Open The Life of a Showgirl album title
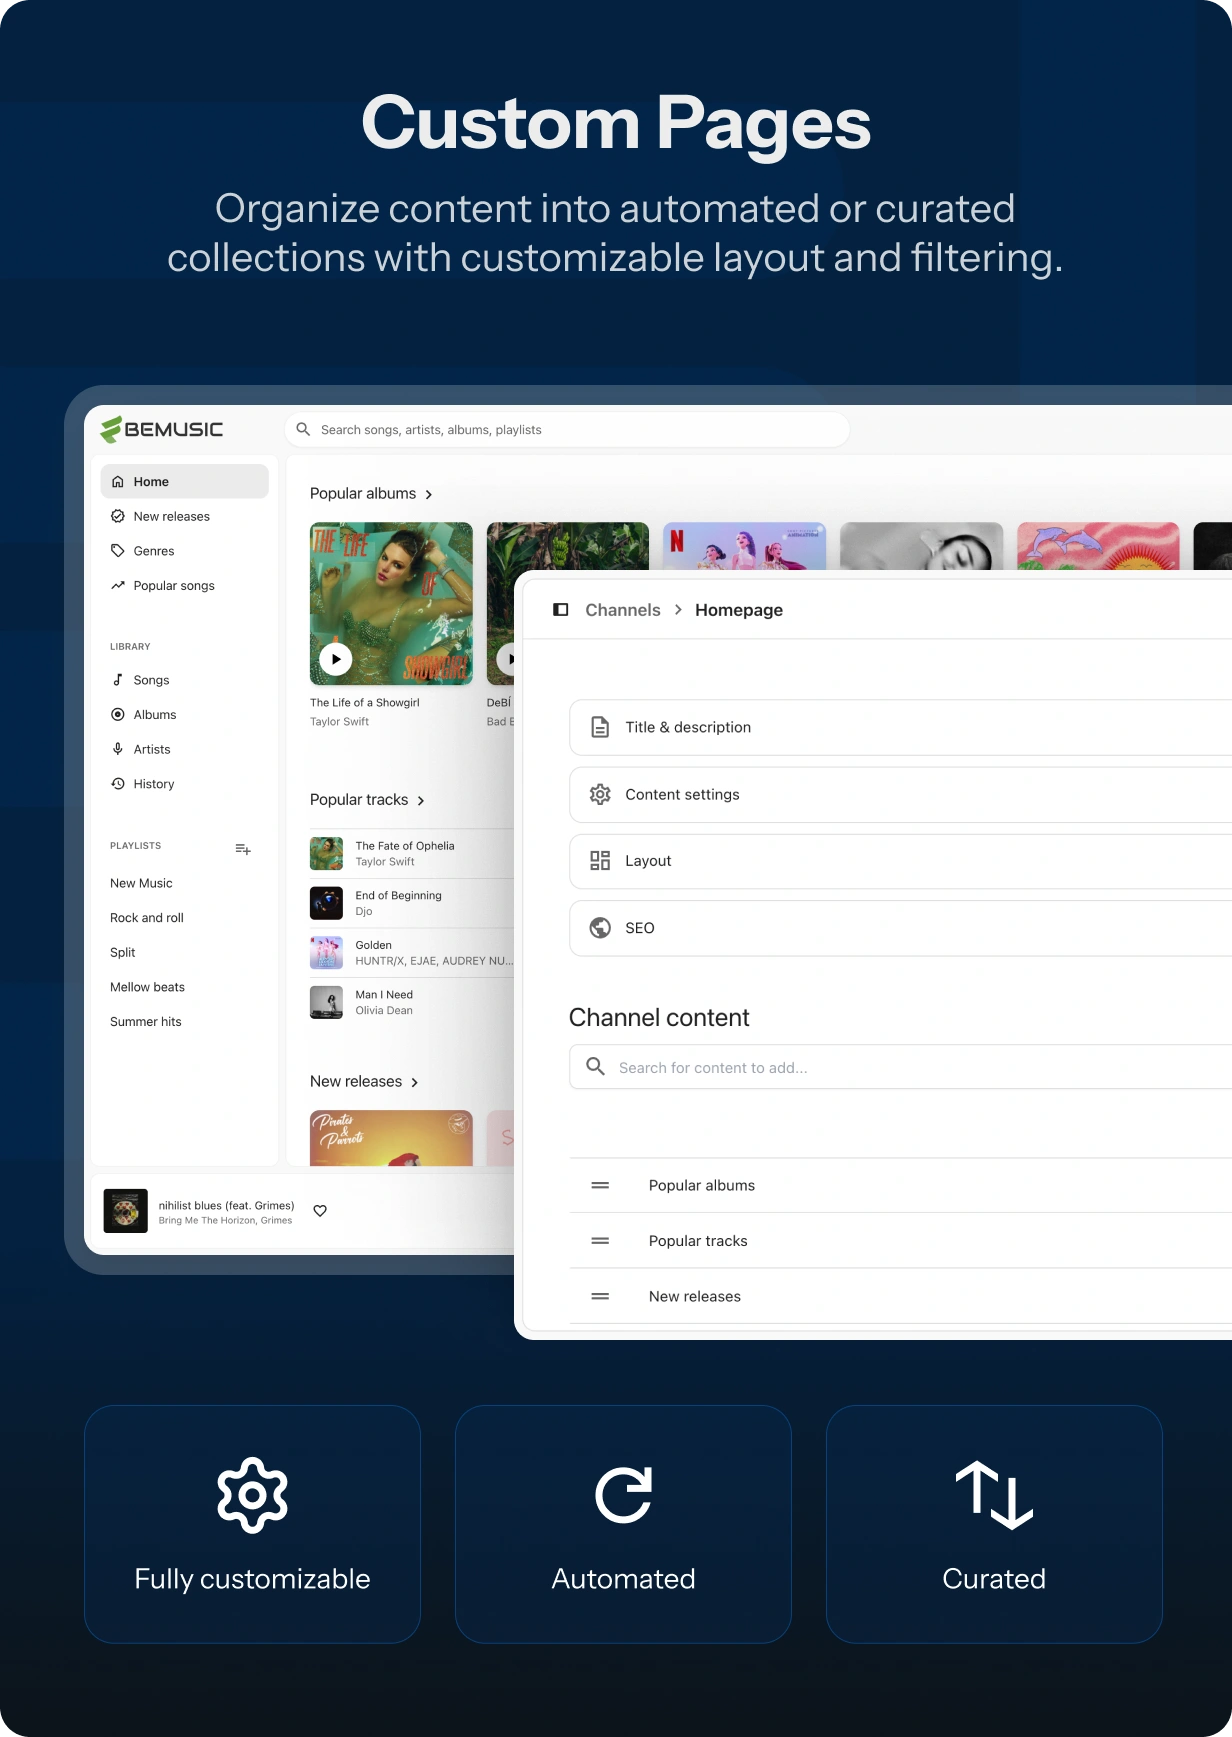Image resolution: width=1232 pixels, height=1737 pixels. pos(365,702)
